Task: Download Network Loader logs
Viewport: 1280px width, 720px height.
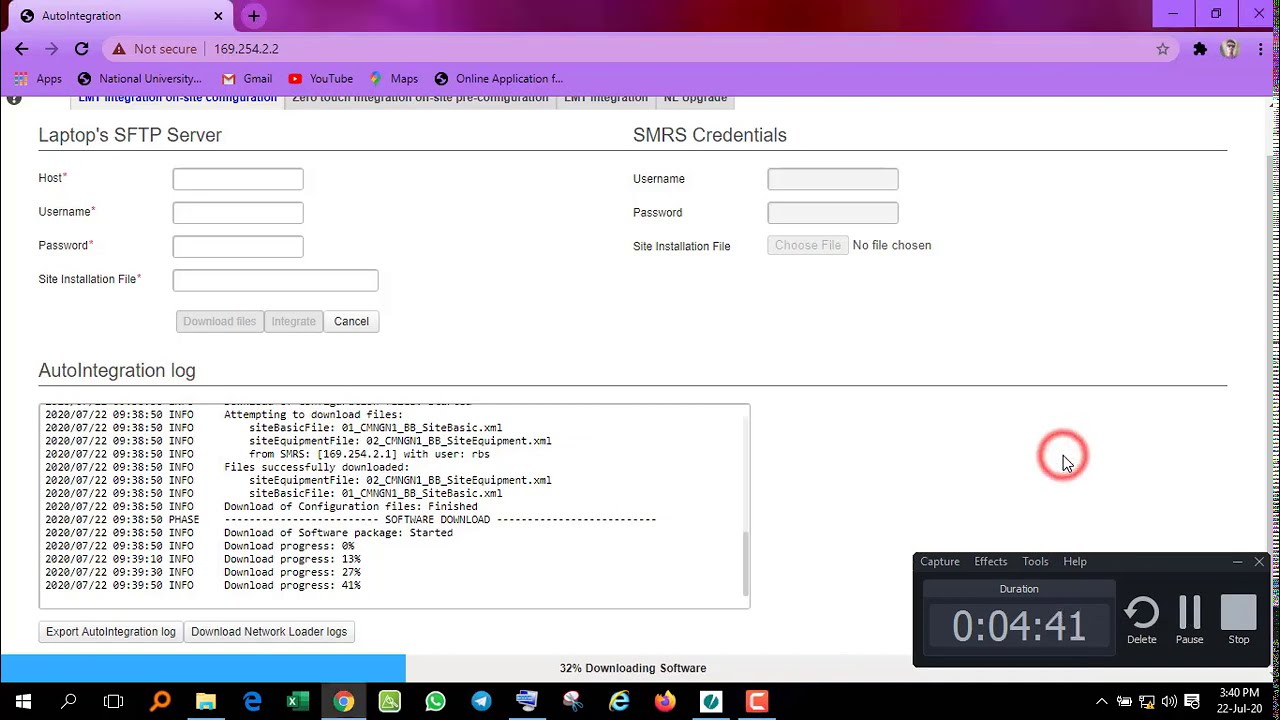Action: 269,632
